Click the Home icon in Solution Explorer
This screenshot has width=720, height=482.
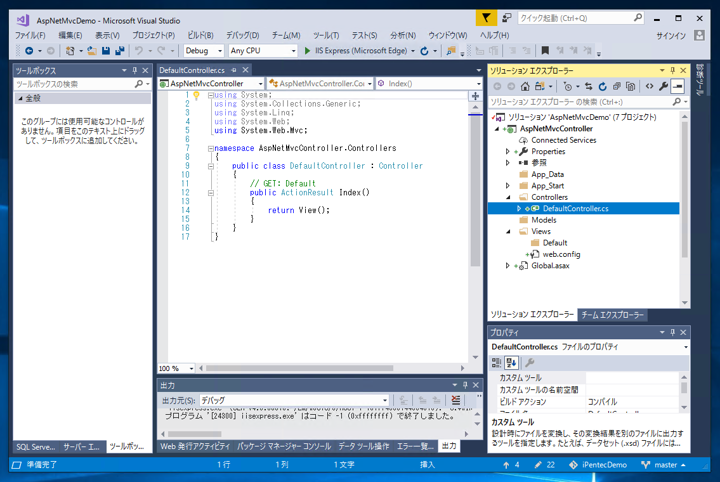coord(525,86)
